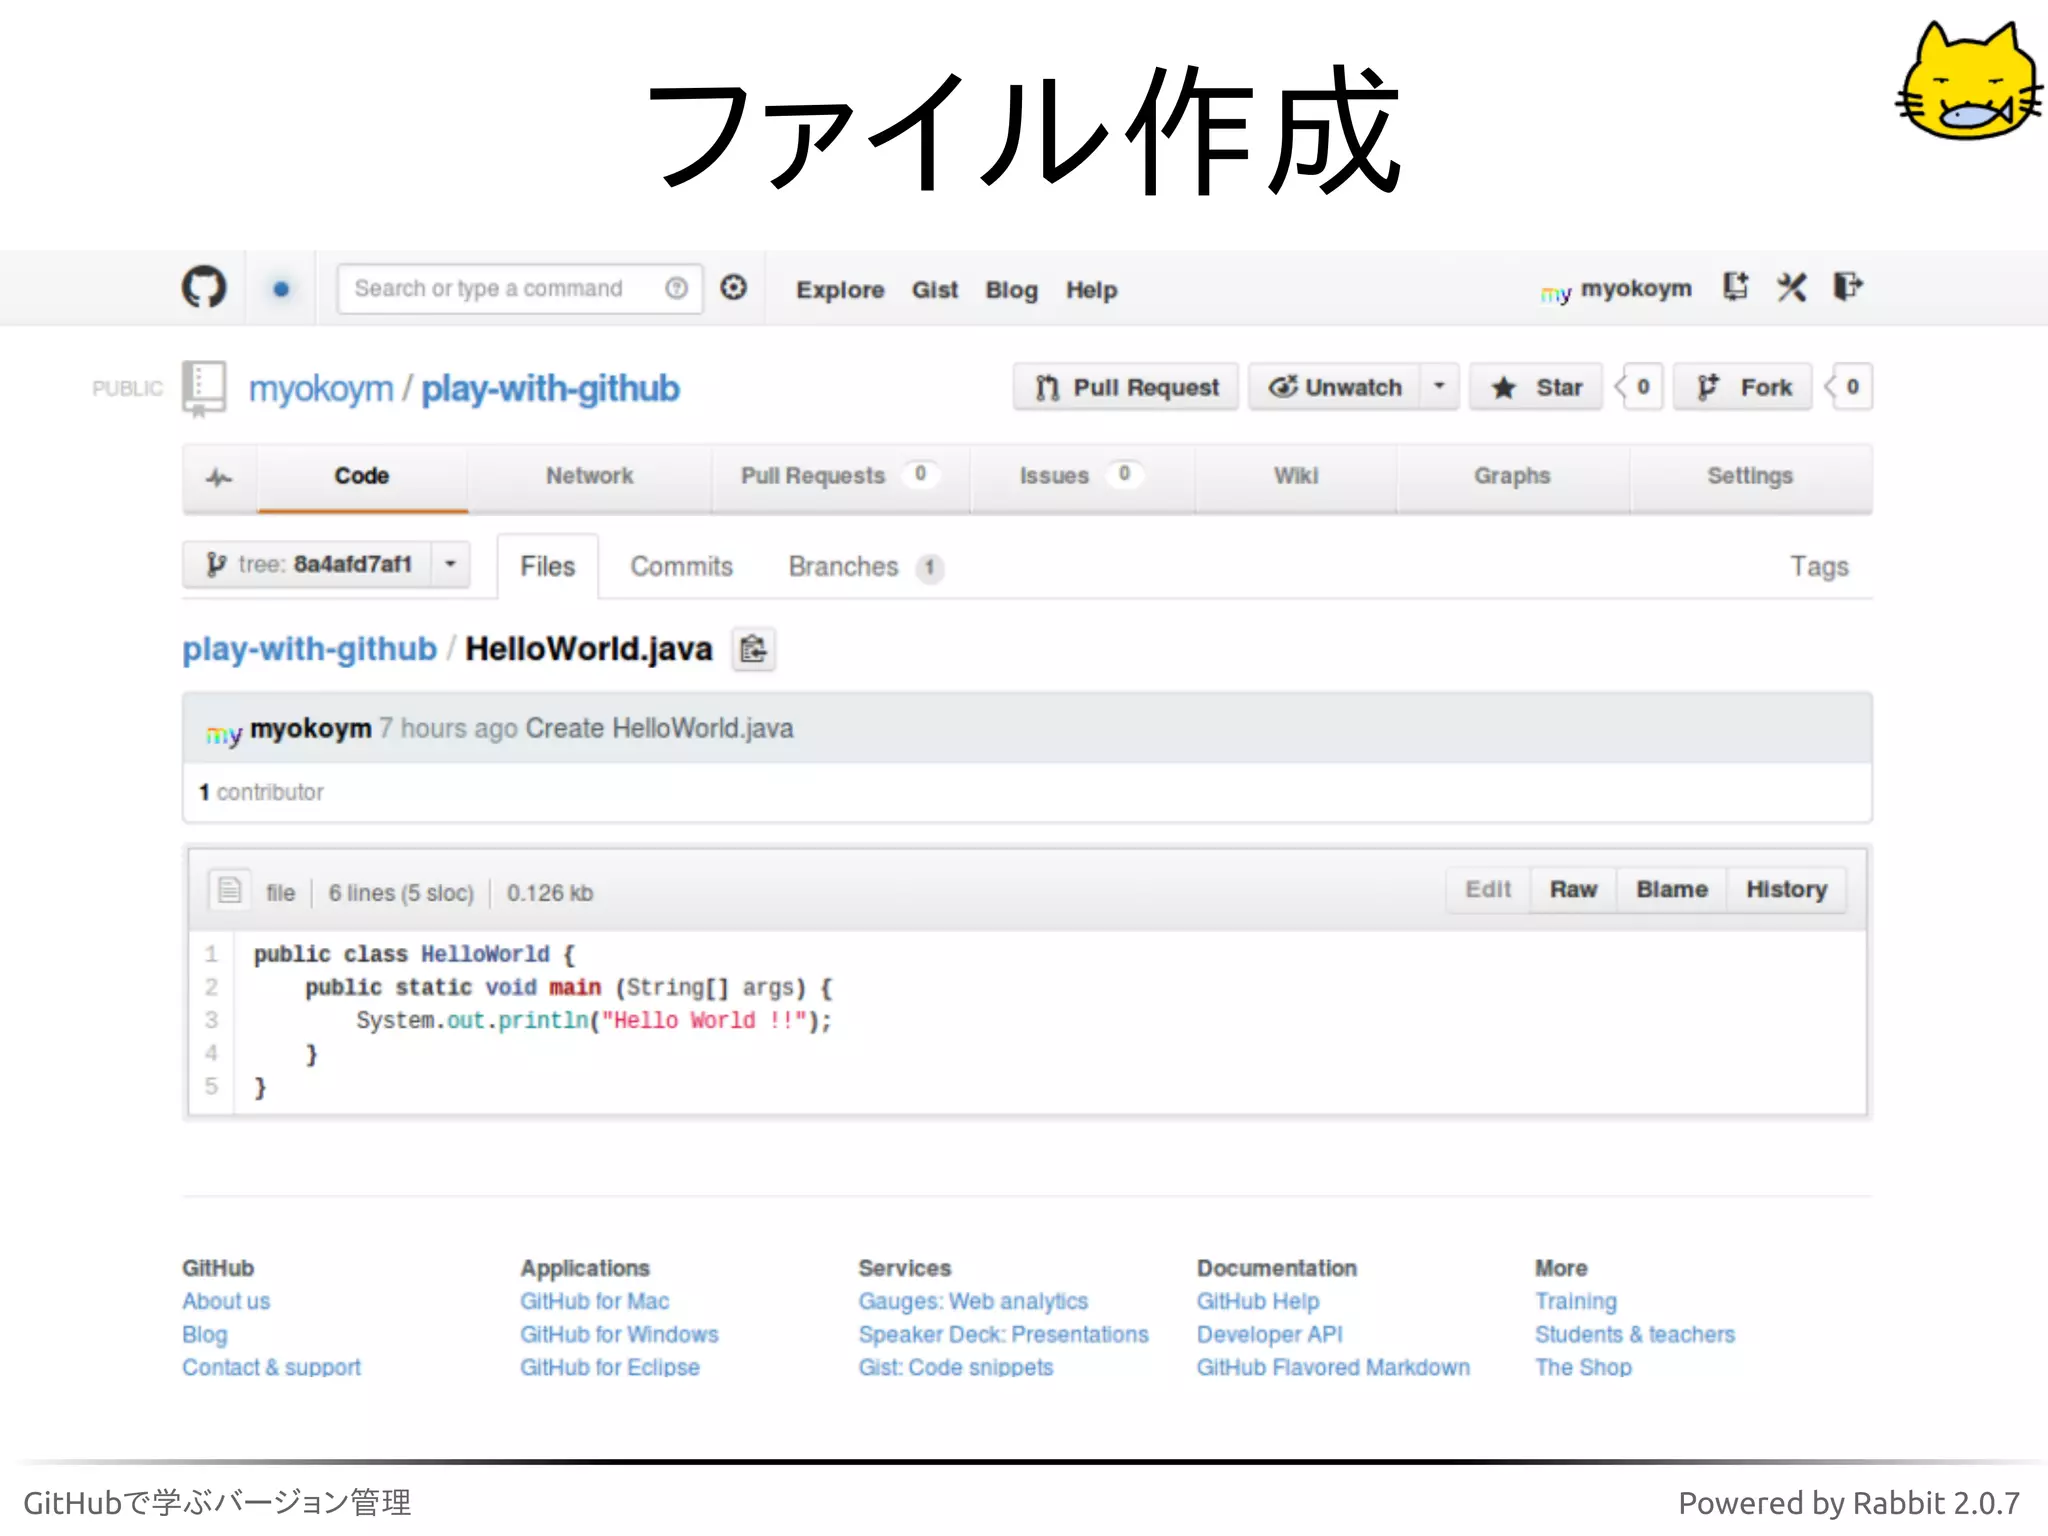View the Raw file
2048x1536 pixels.
tap(1573, 890)
